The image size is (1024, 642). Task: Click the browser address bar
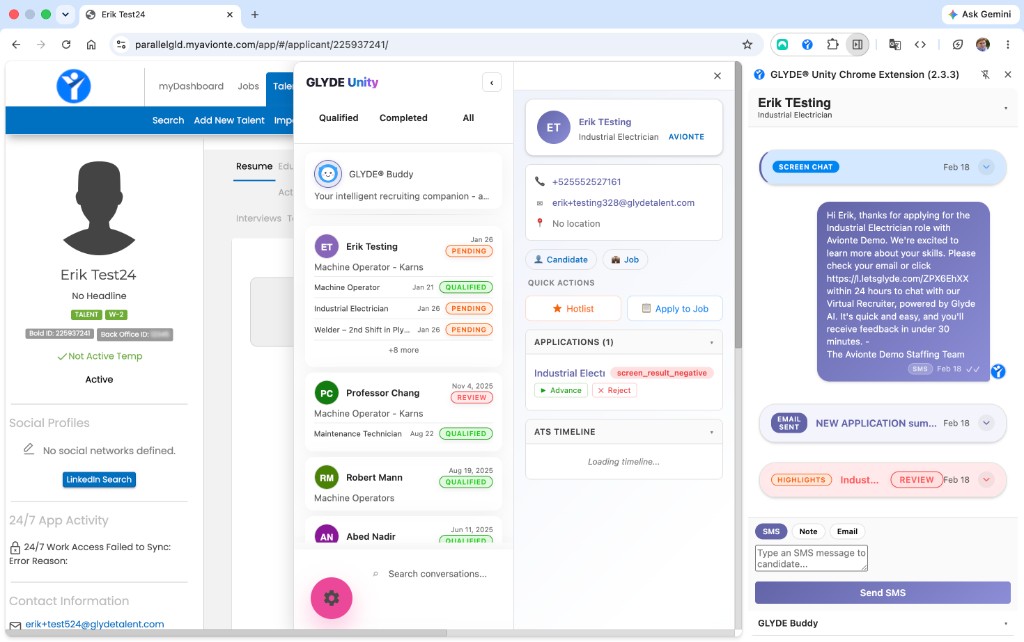click(x=431, y=44)
